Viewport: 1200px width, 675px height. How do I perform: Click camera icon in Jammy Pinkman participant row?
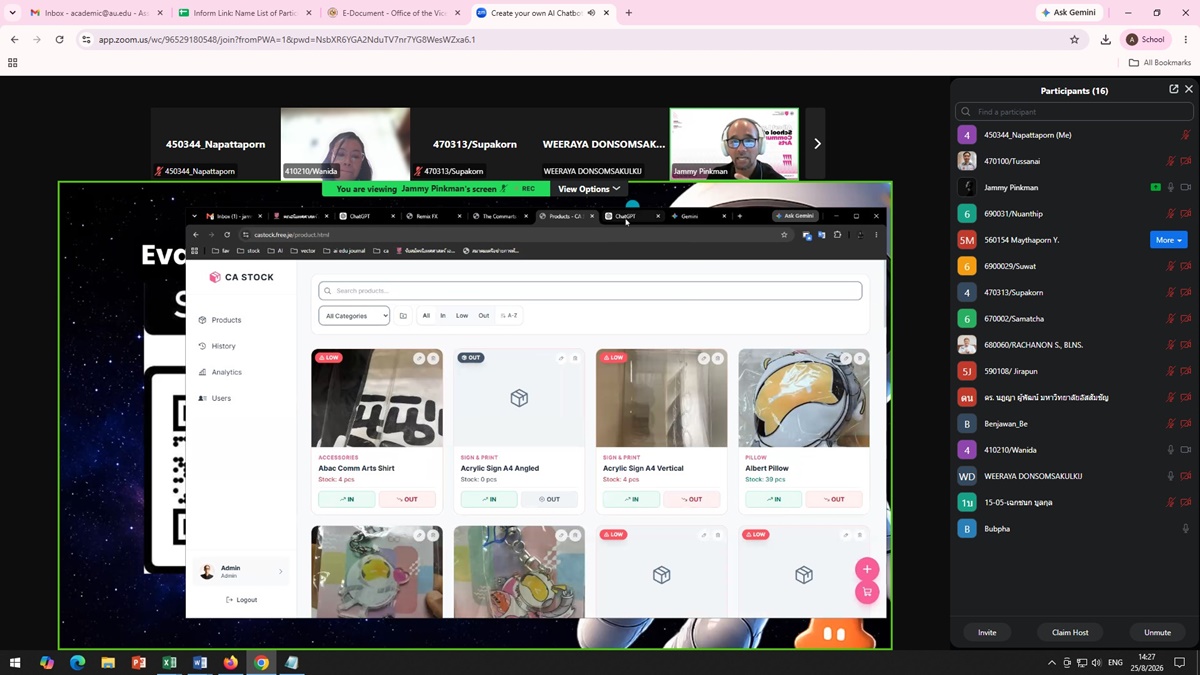pos(1186,187)
